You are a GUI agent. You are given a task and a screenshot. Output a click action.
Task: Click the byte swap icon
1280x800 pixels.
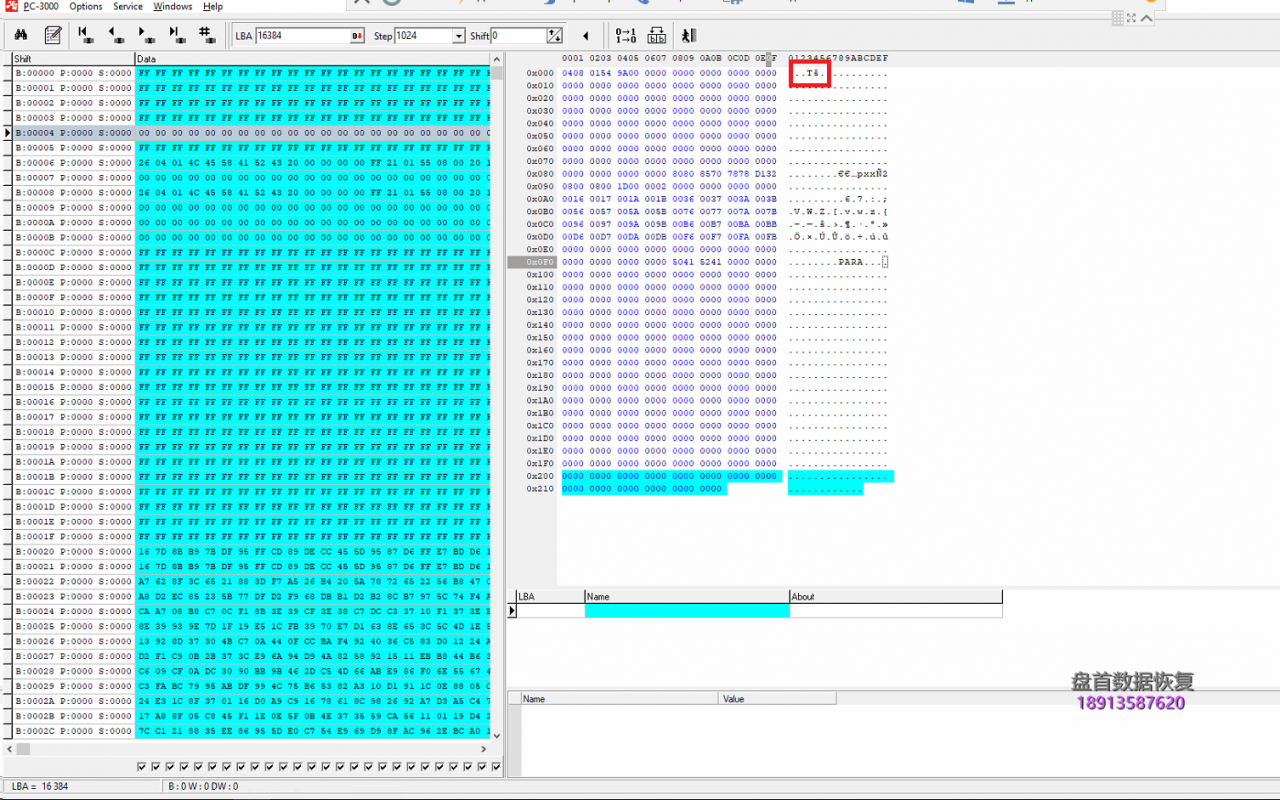pos(657,36)
